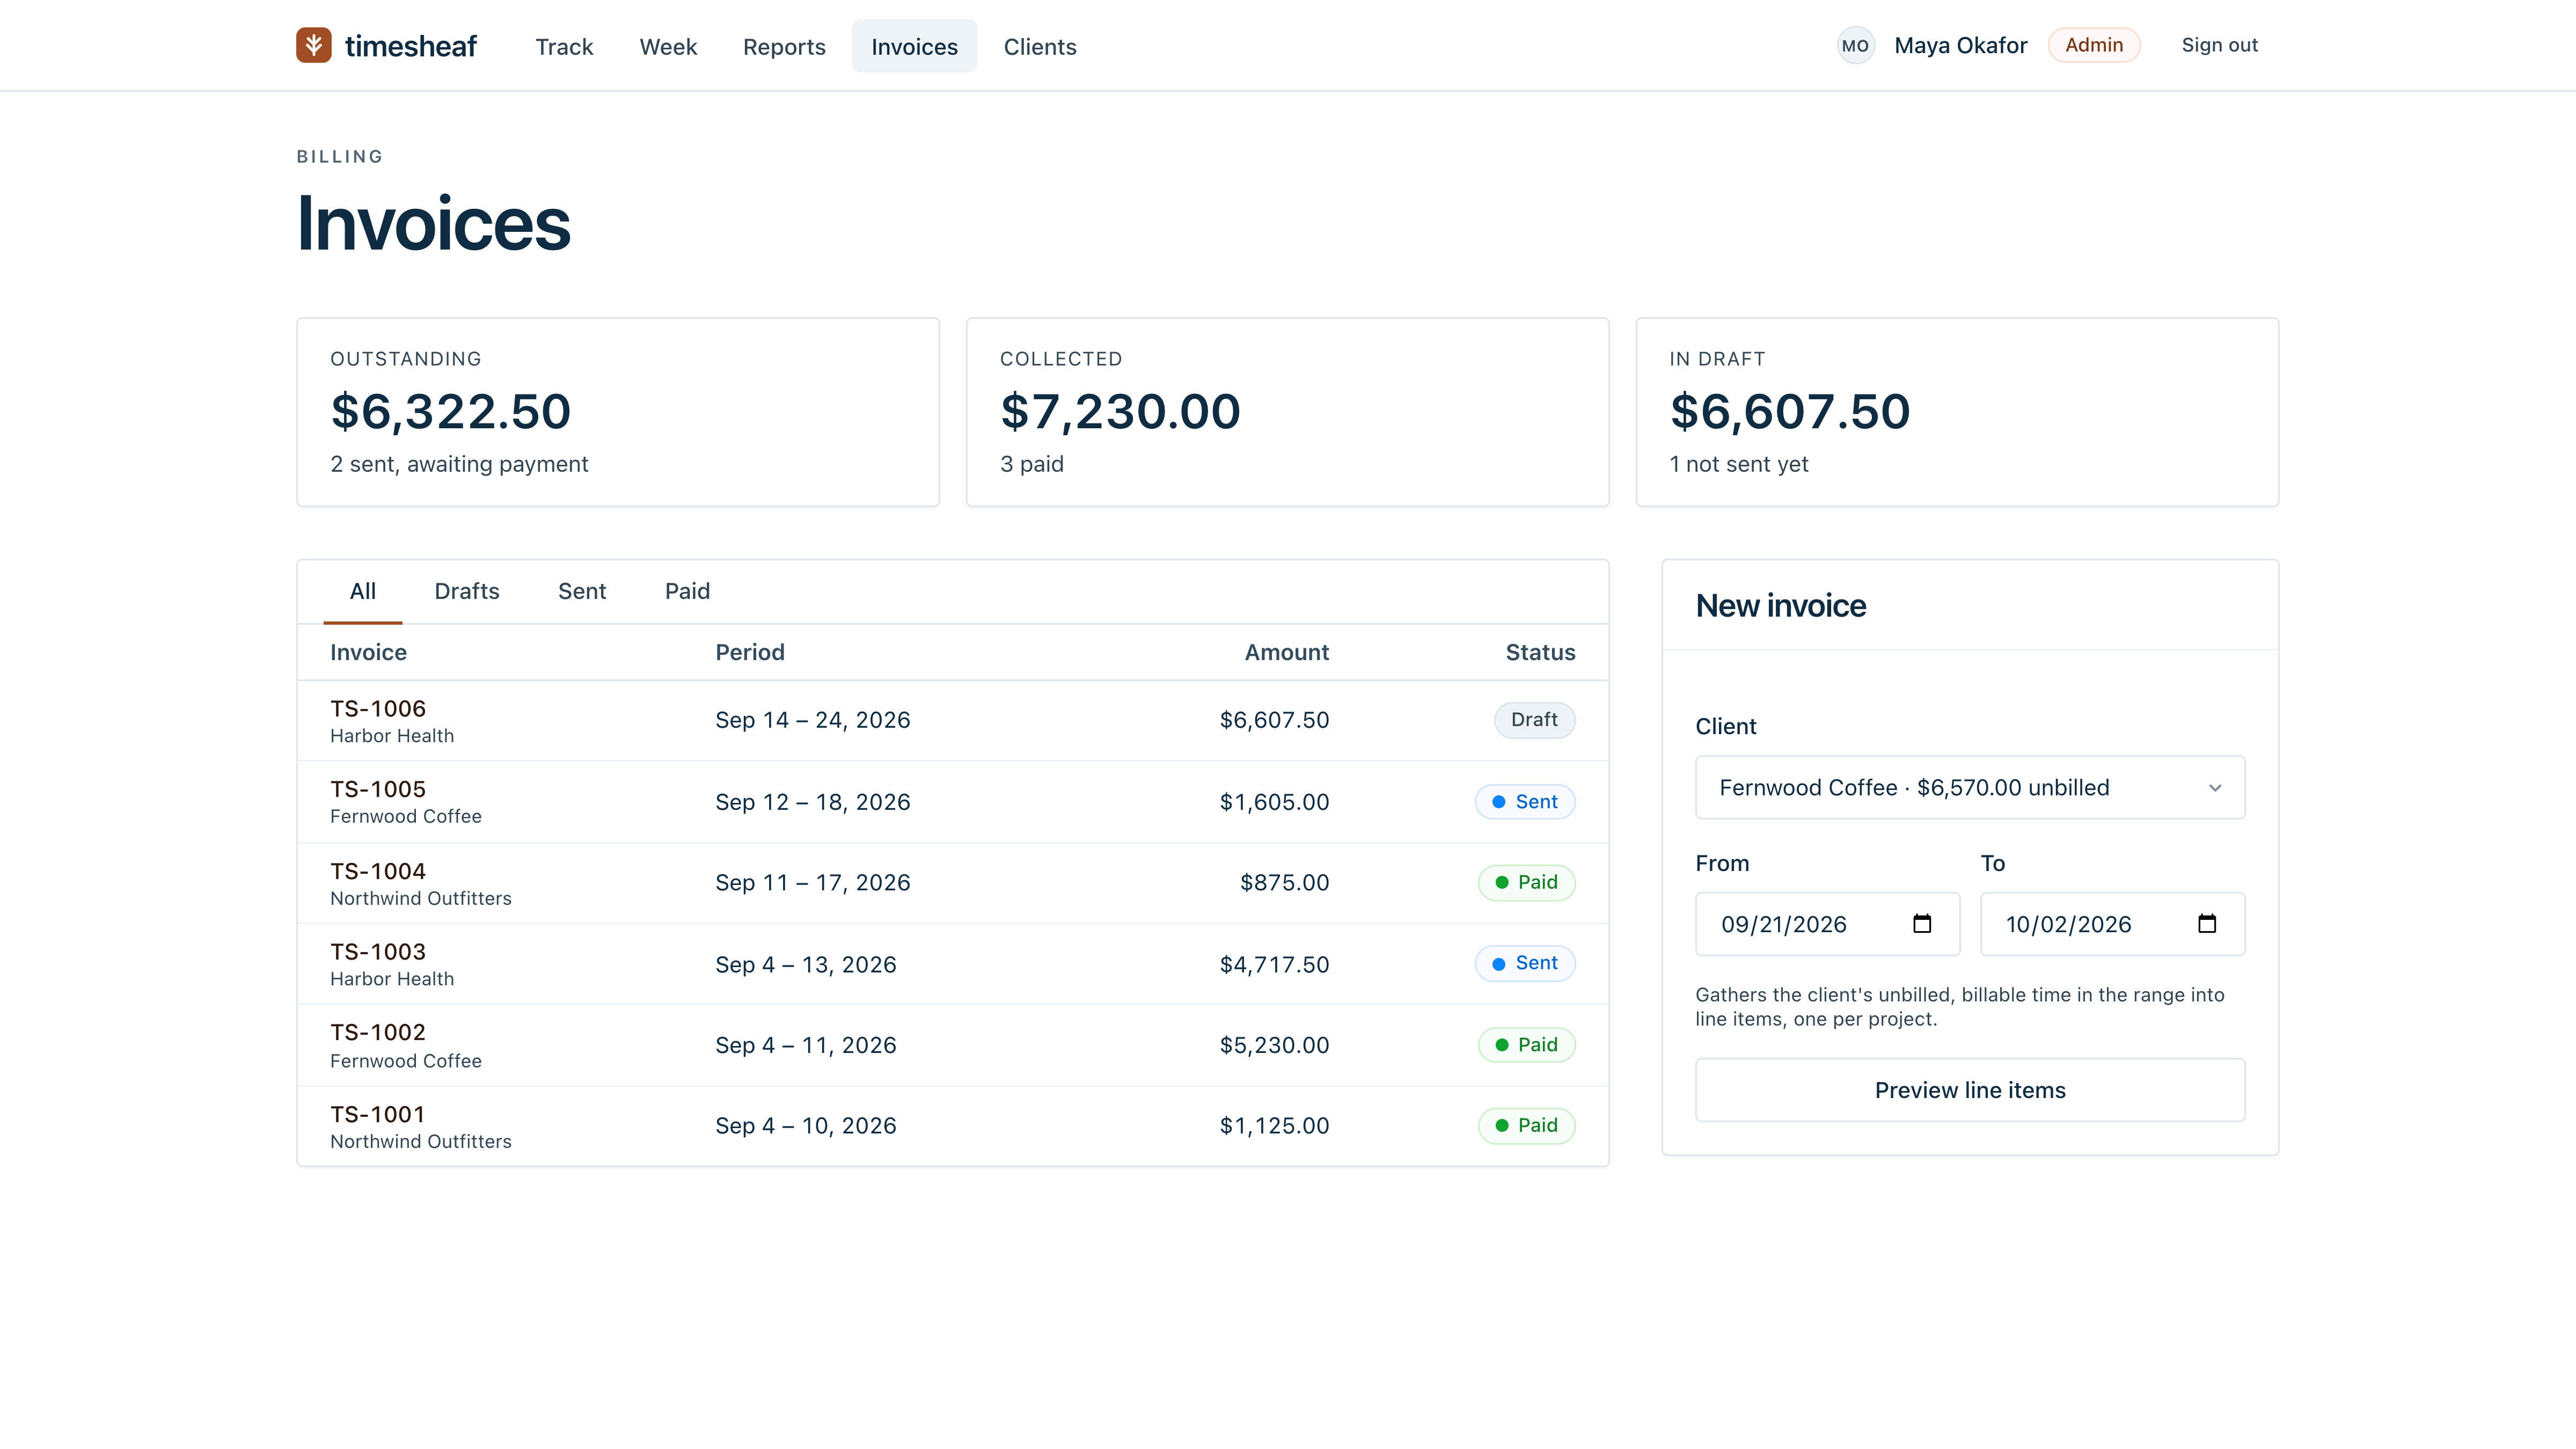Click the Period column header

coord(749,652)
